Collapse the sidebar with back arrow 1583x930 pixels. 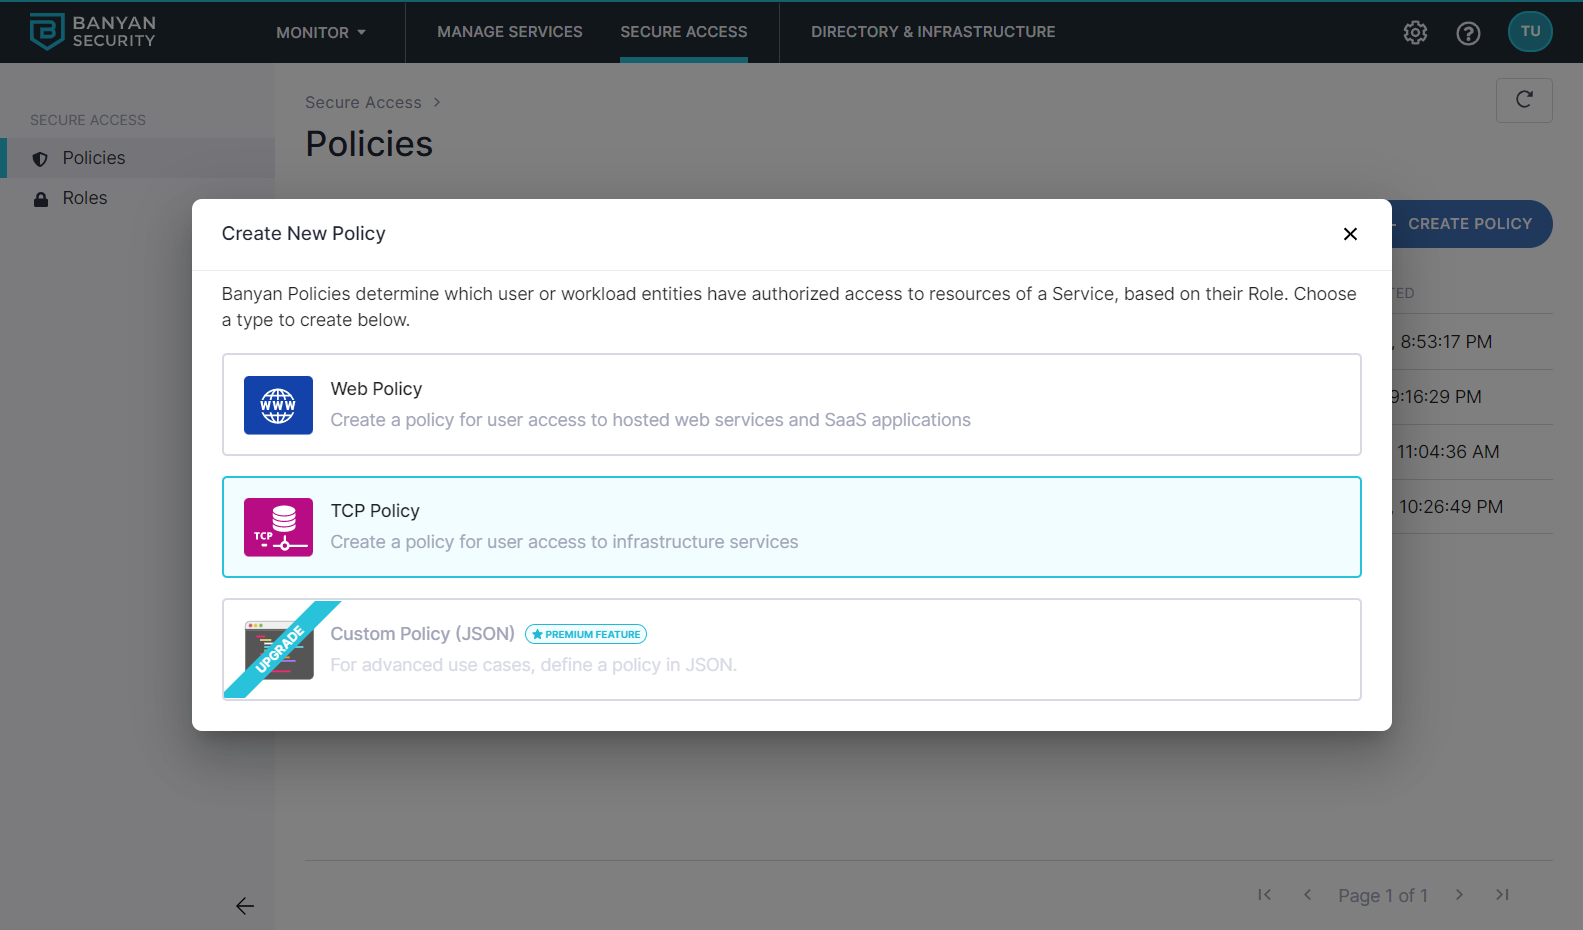tap(245, 906)
